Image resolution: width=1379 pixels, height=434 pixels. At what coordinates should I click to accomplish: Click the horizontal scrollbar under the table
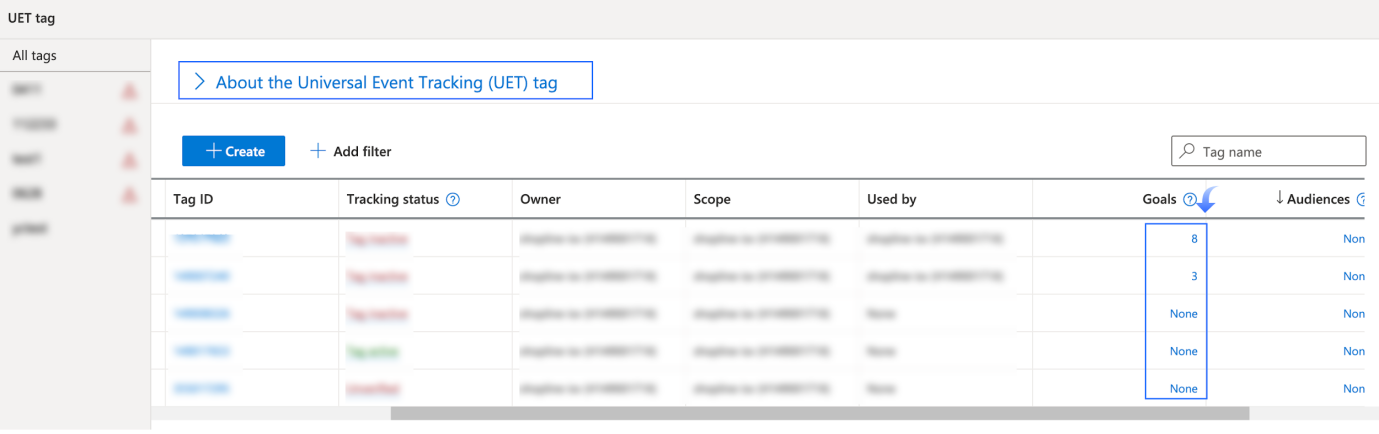820,413
